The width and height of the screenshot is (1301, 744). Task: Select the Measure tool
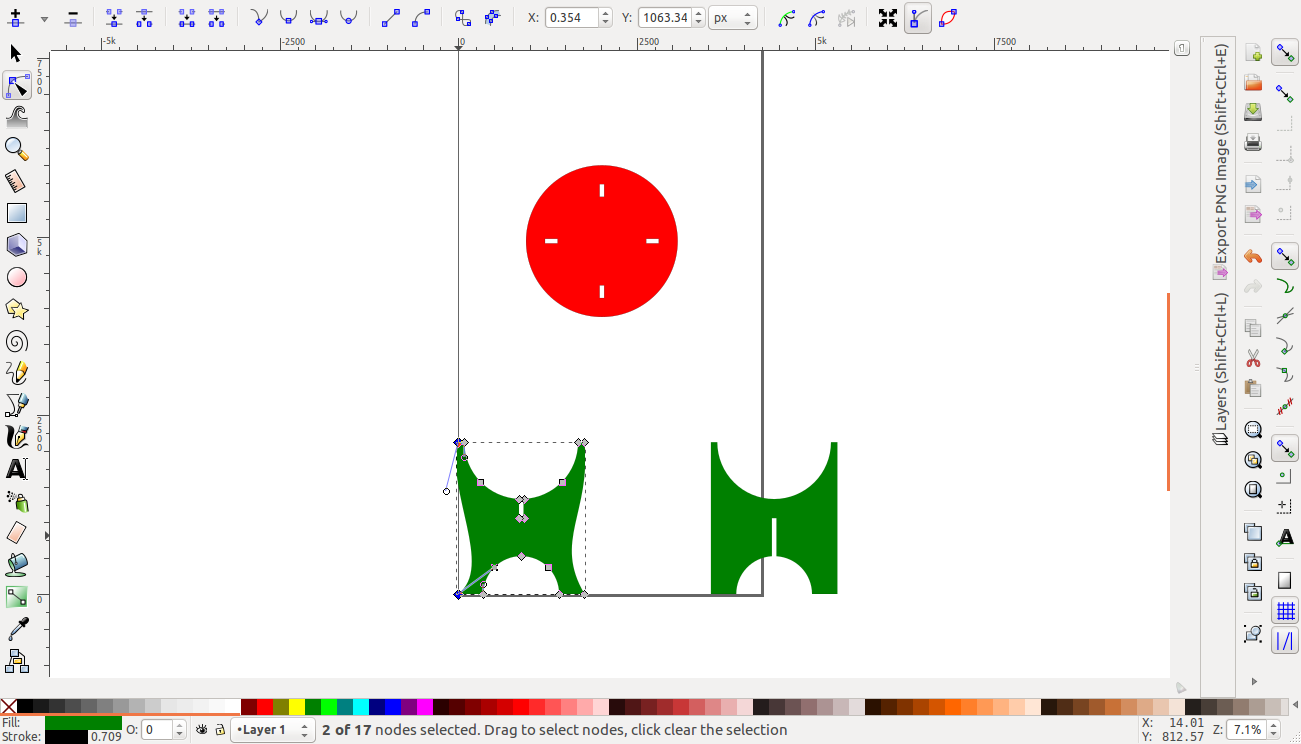click(16, 181)
